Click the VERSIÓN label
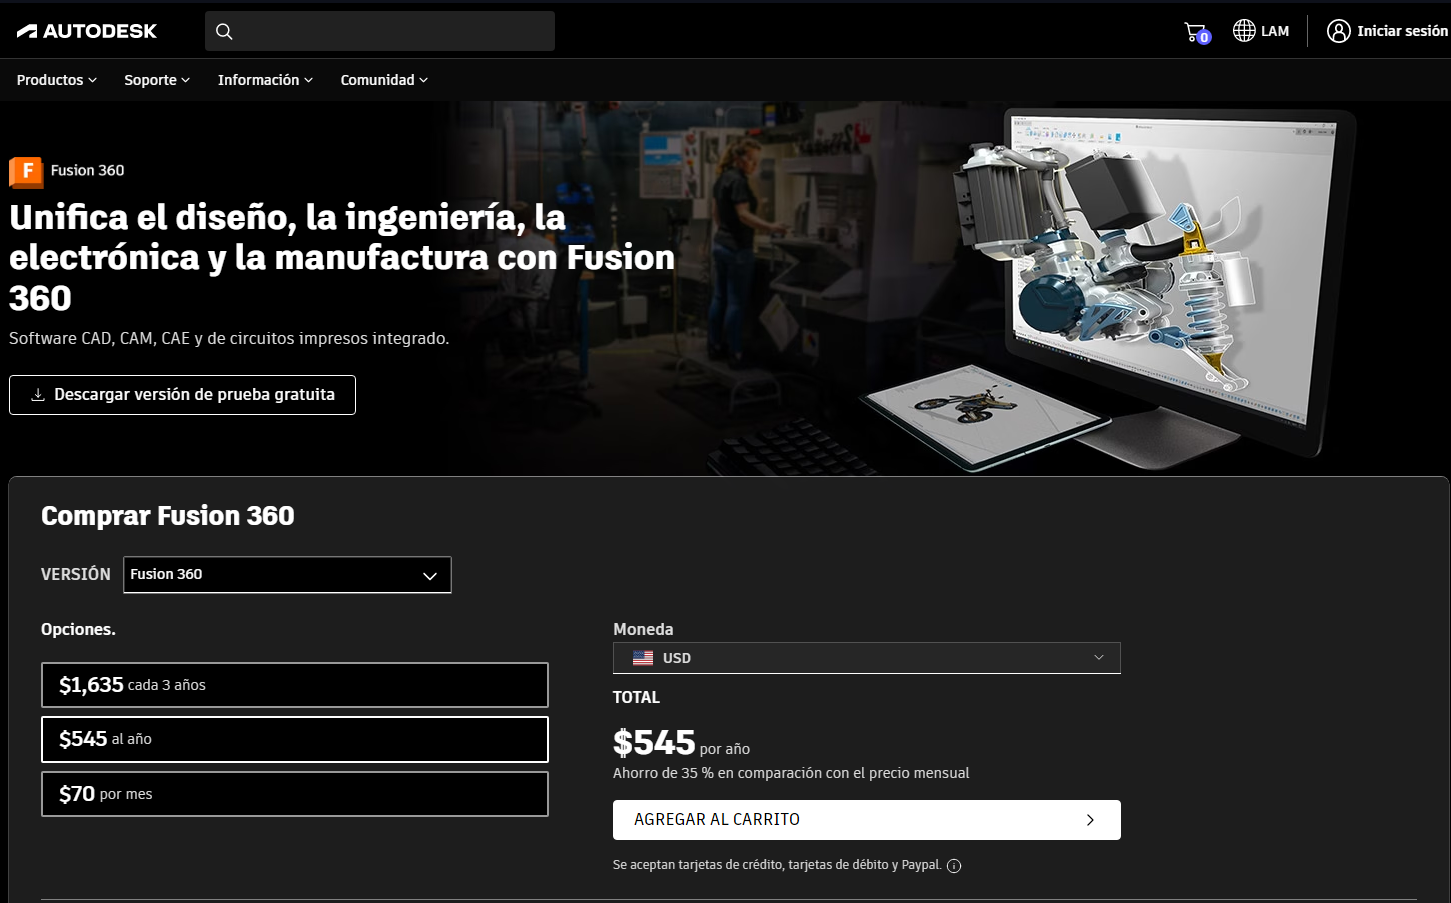Image resolution: width=1451 pixels, height=903 pixels. point(76,574)
